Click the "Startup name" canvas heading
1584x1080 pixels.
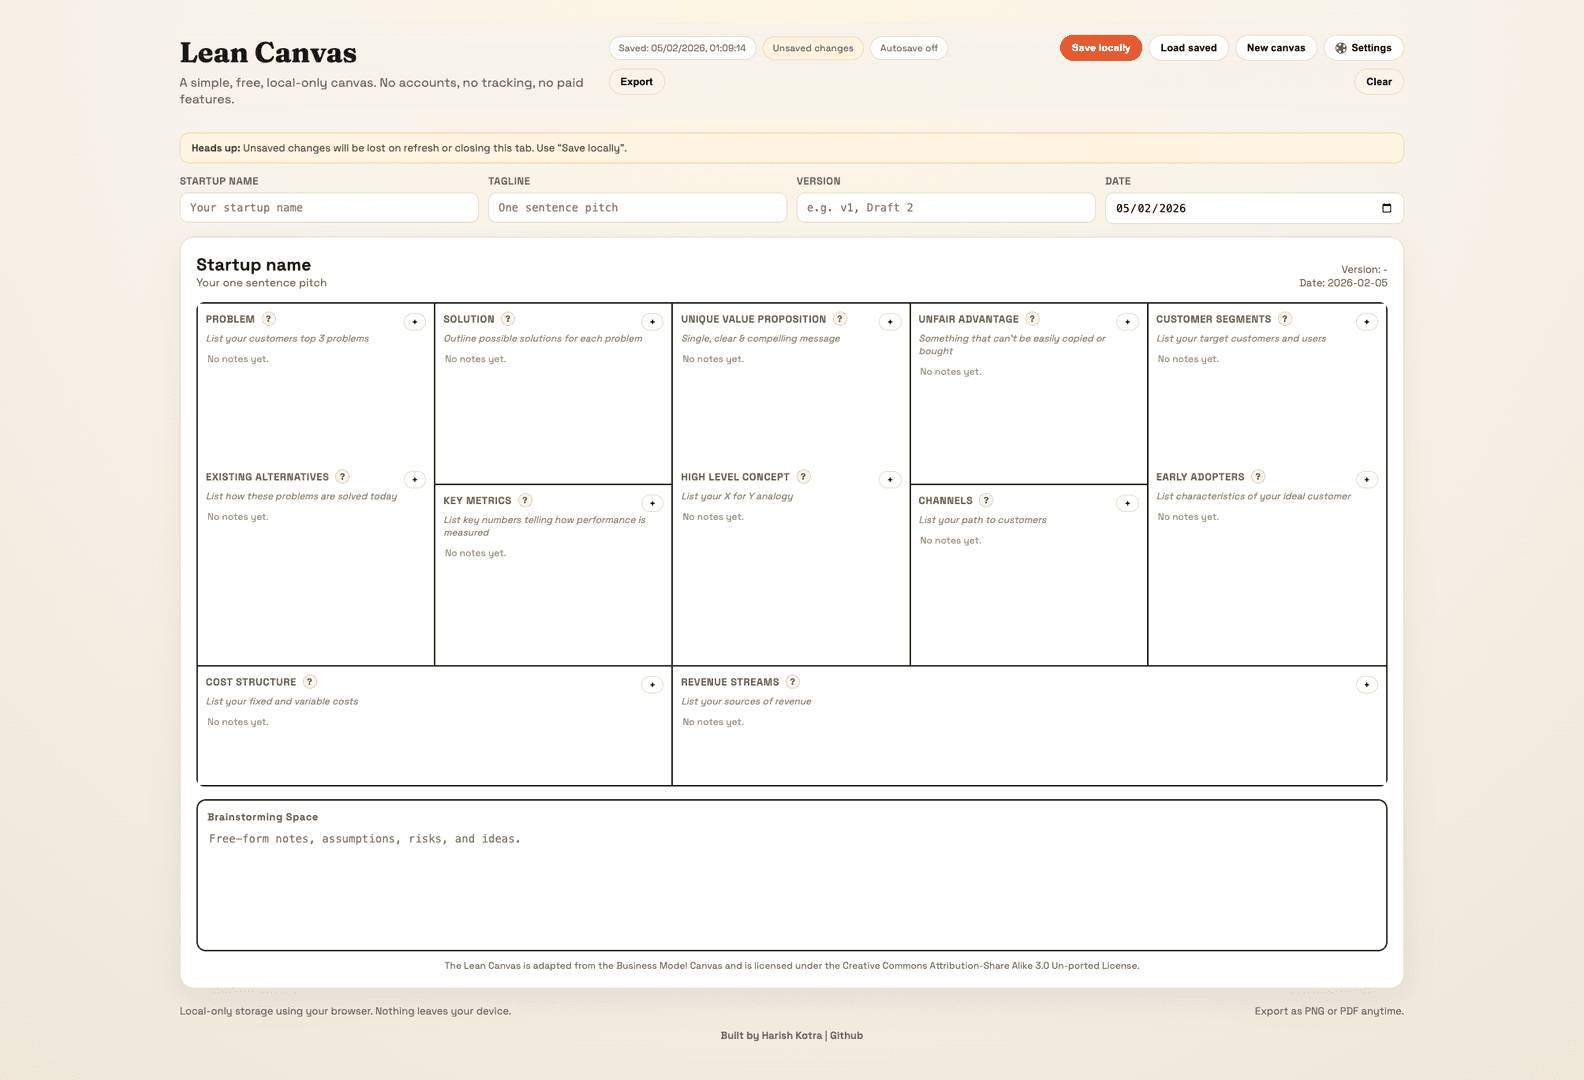click(x=253, y=265)
